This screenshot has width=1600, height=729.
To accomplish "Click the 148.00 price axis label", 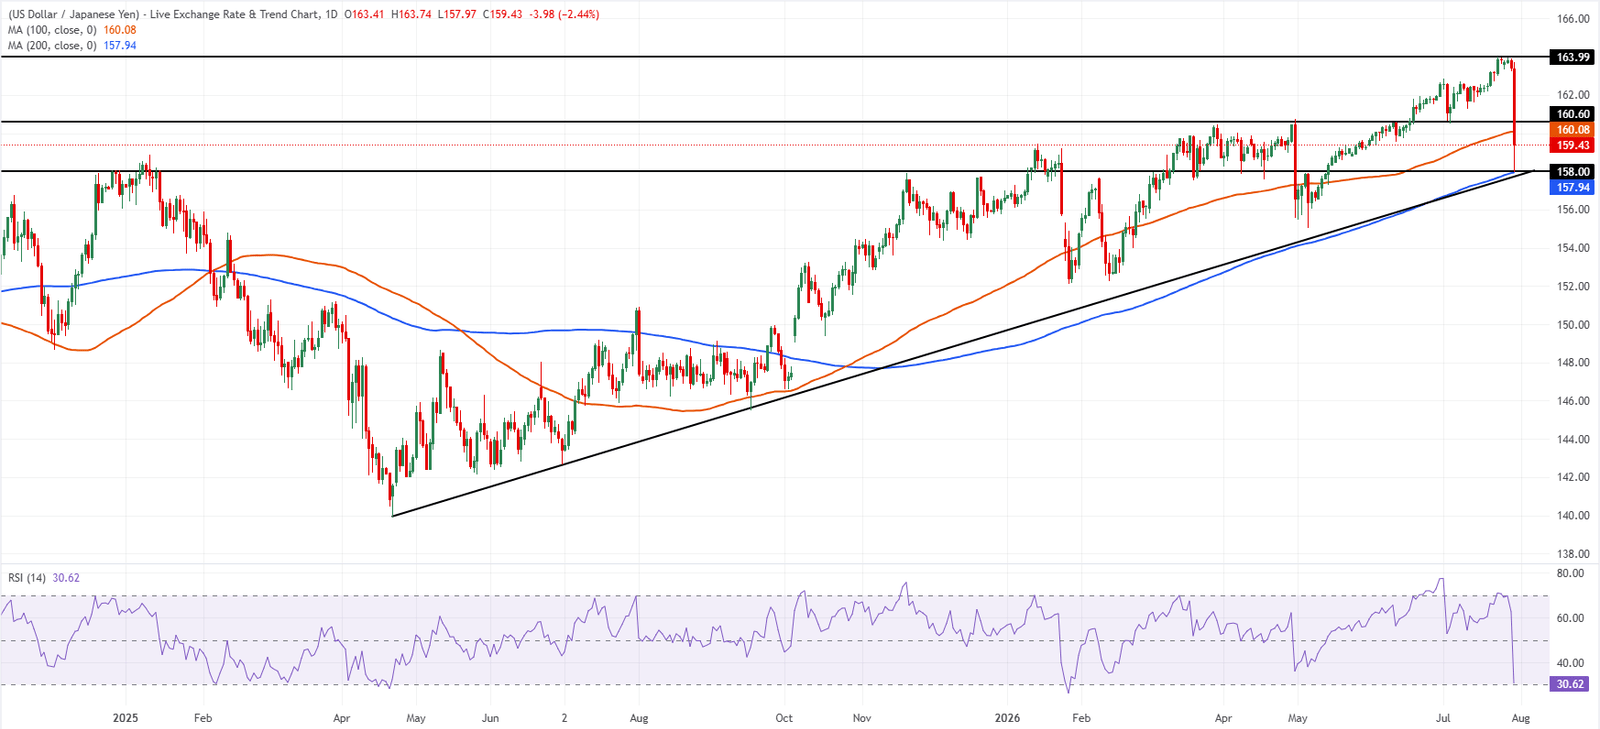I will point(1573,363).
